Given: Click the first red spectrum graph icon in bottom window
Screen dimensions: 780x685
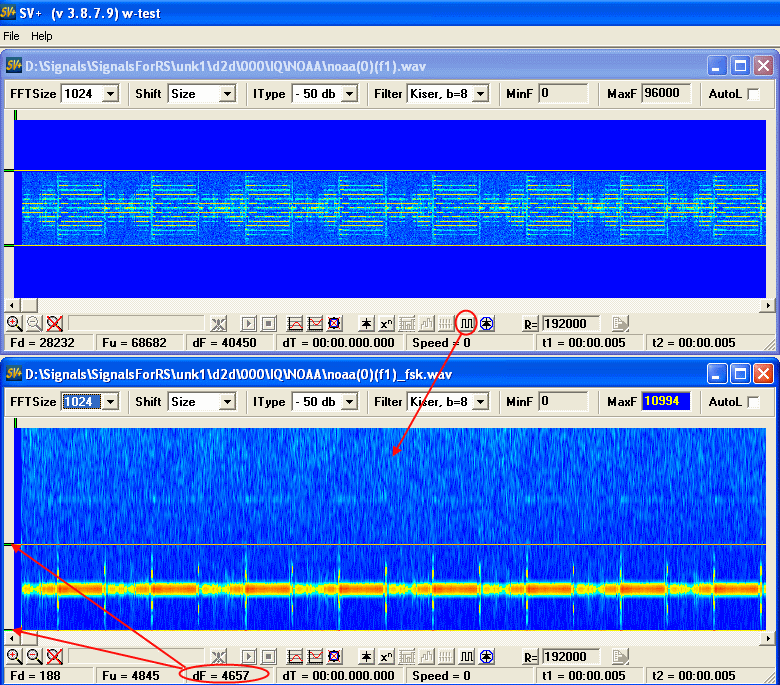Looking at the screenshot, I should (295, 656).
